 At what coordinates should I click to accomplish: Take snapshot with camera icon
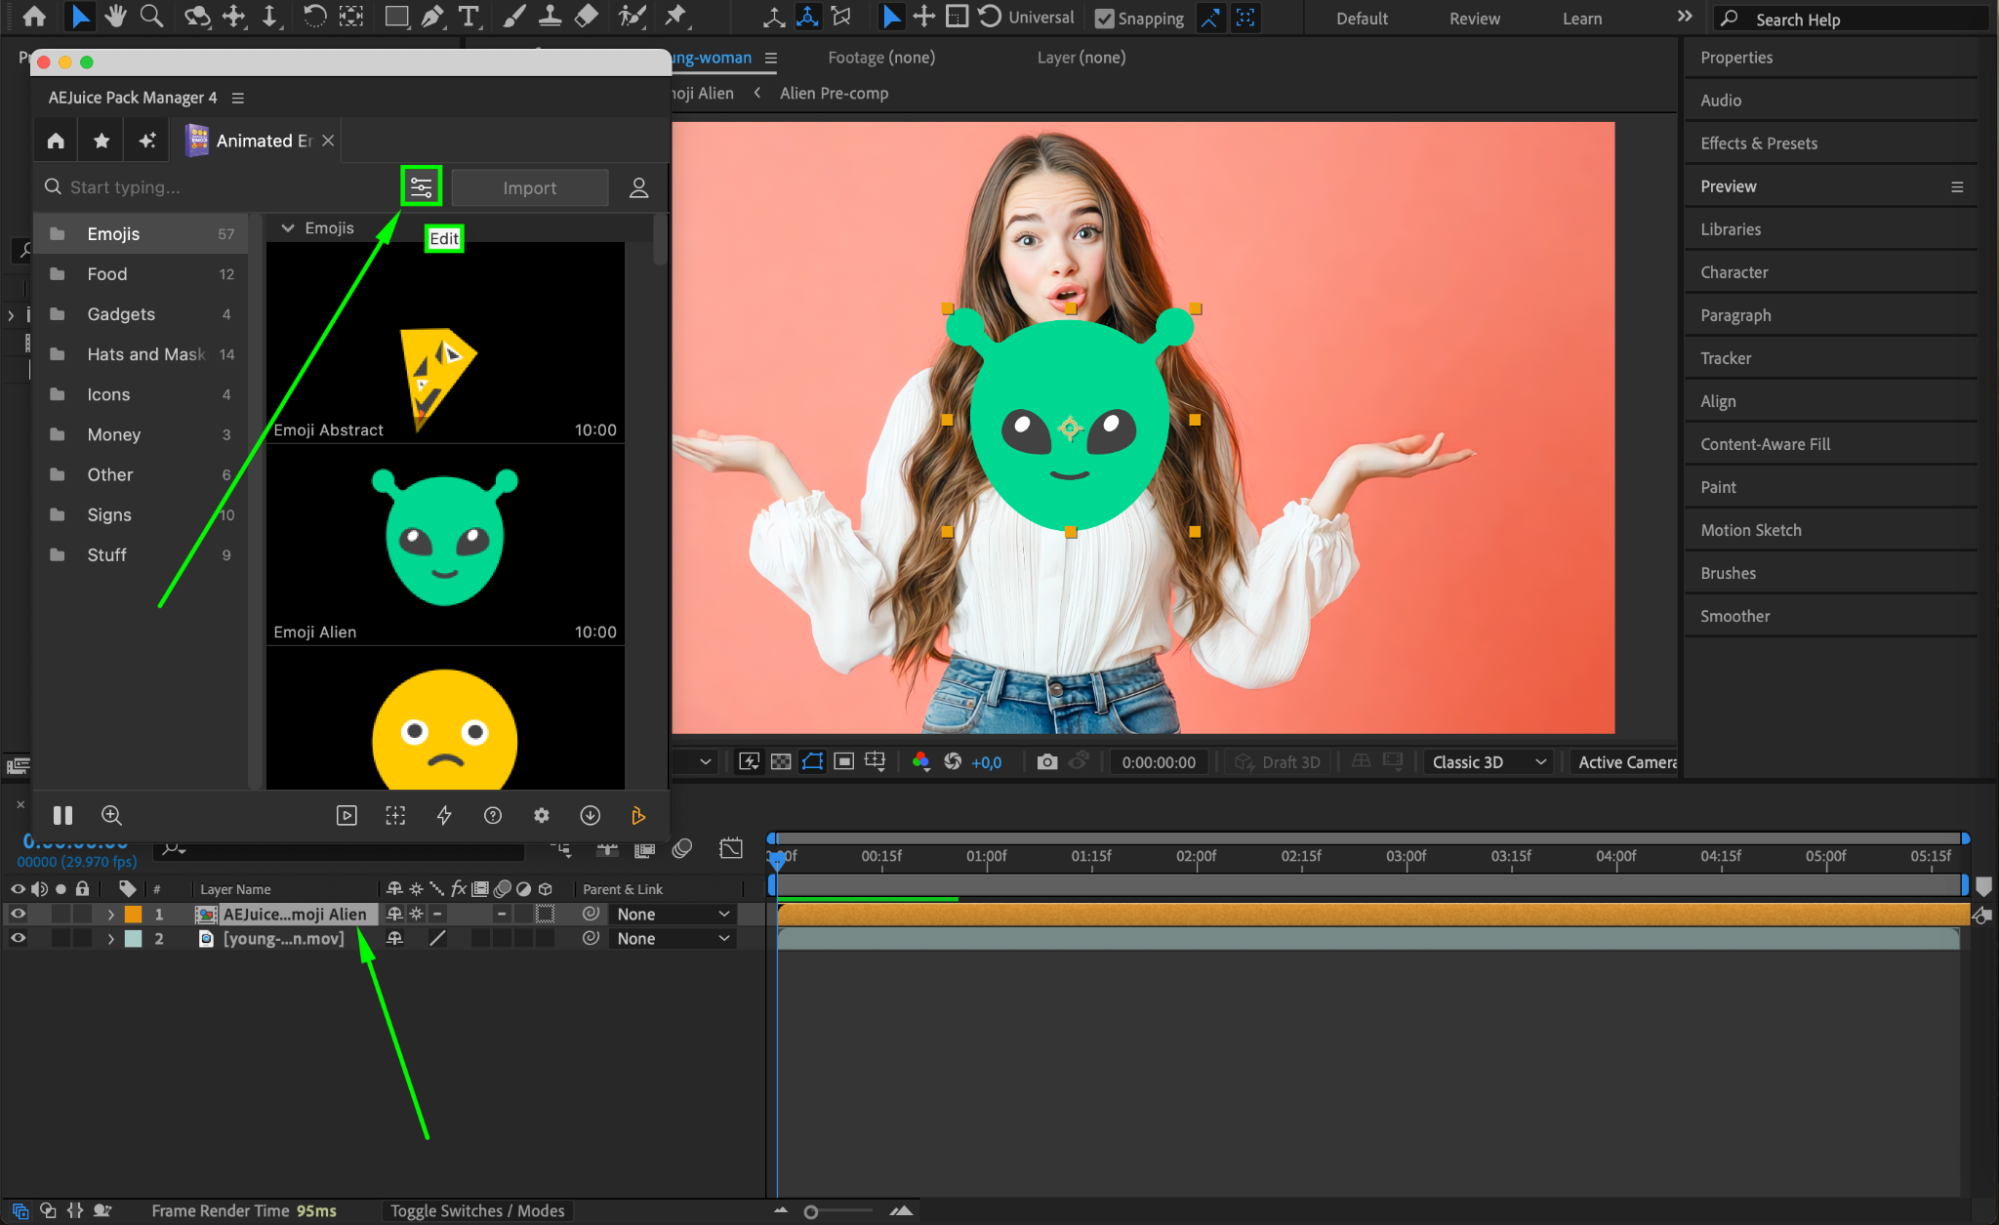[x=1047, y=762]
